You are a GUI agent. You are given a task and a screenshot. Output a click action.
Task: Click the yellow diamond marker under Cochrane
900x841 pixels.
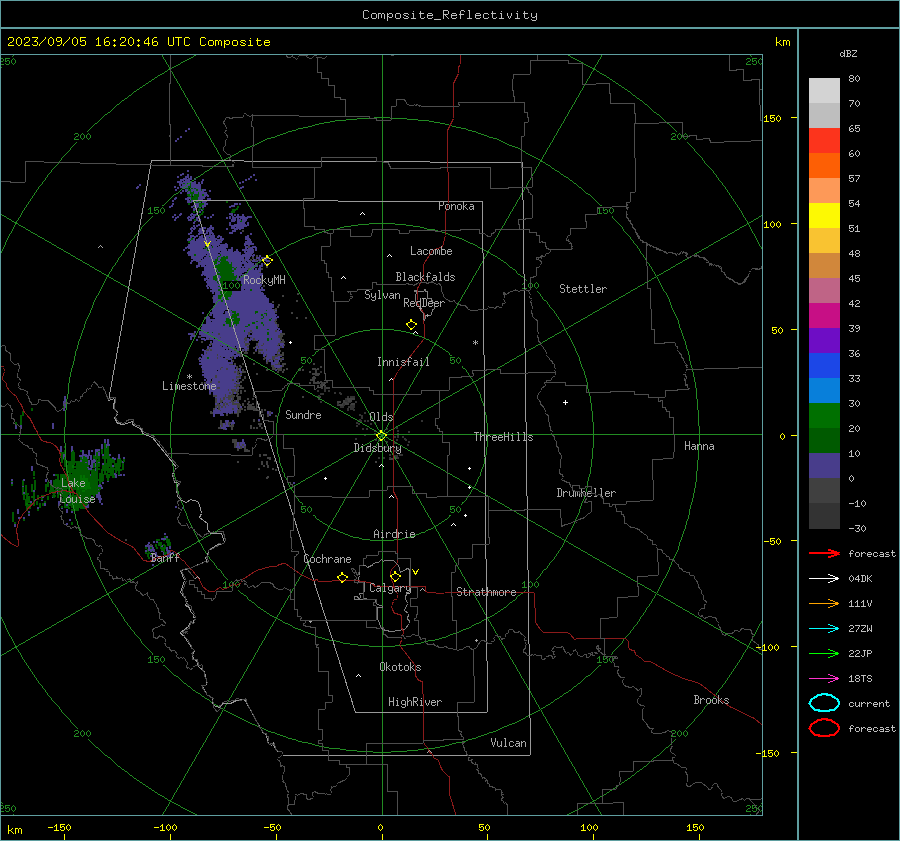click(x=342, y=577)
